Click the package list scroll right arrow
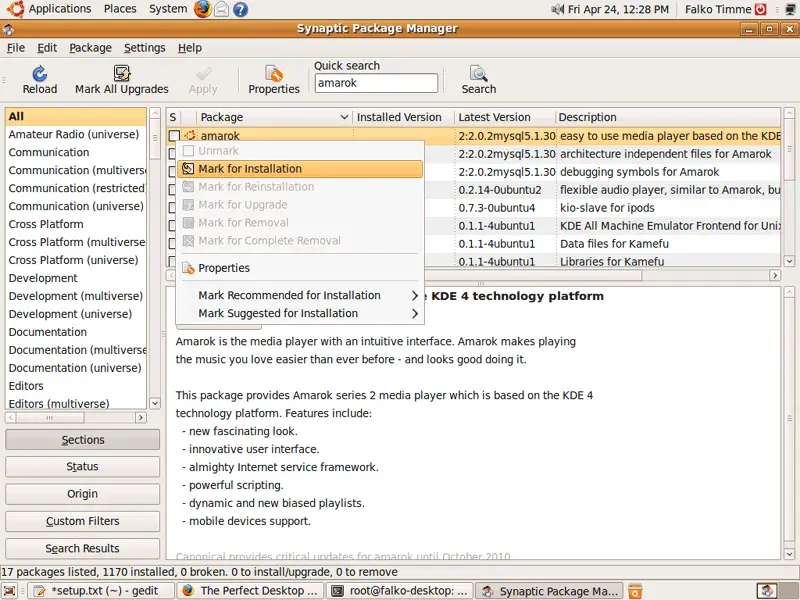This screenshot has height=600, width=800. point(774,276)
